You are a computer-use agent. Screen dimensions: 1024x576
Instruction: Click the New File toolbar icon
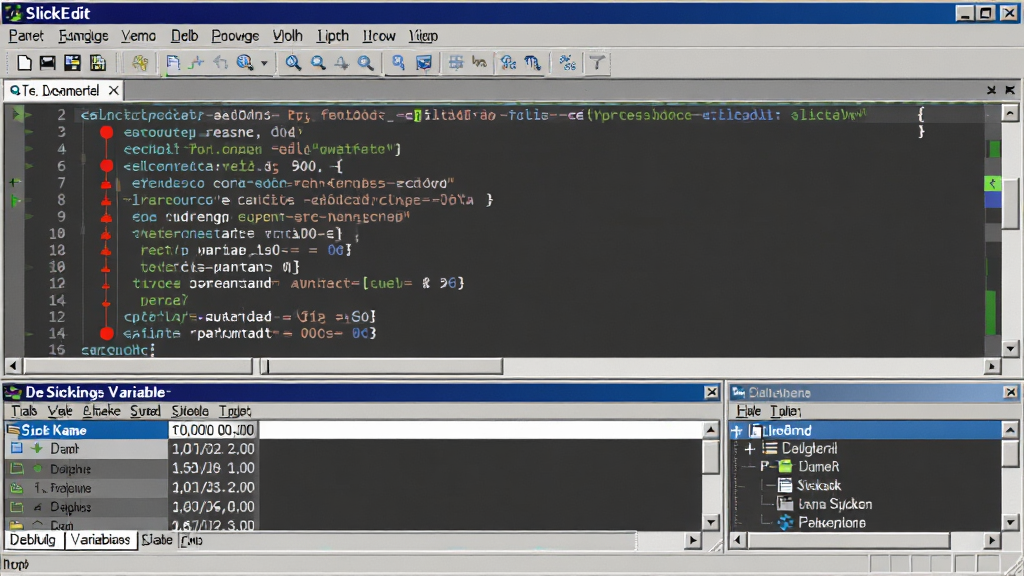(24, 63)
